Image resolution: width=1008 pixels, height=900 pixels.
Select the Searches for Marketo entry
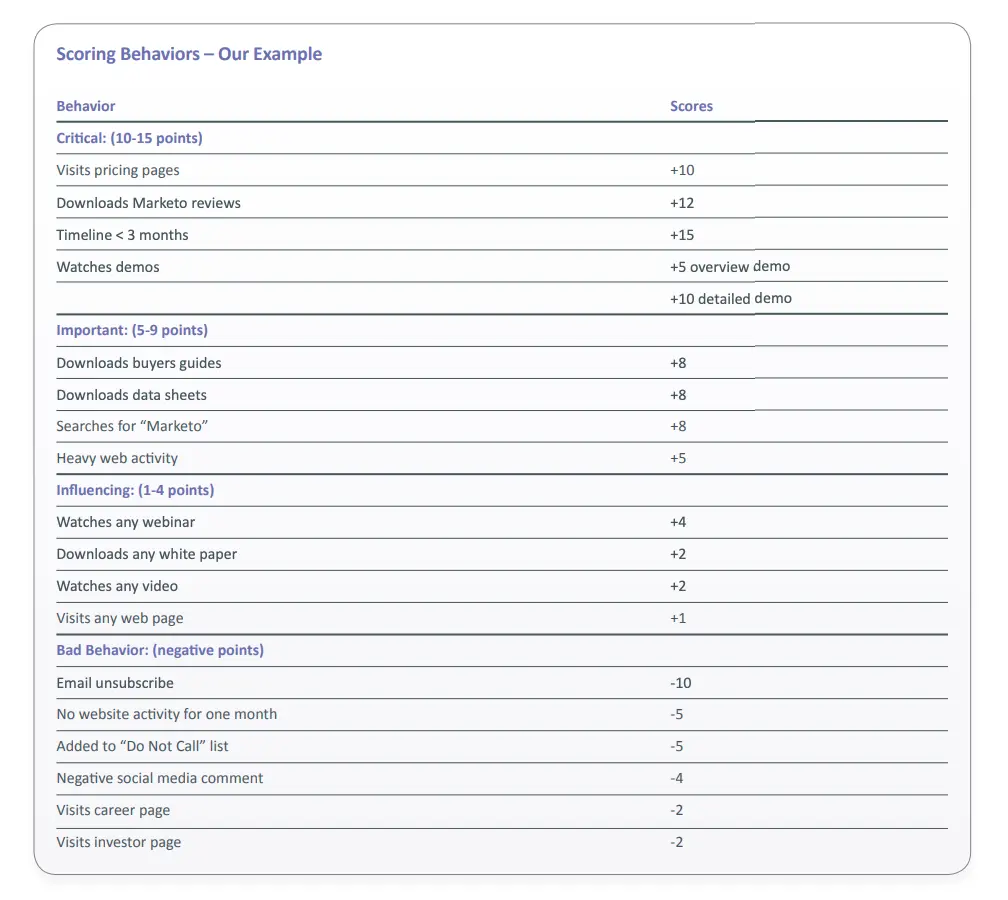point(133,426)
